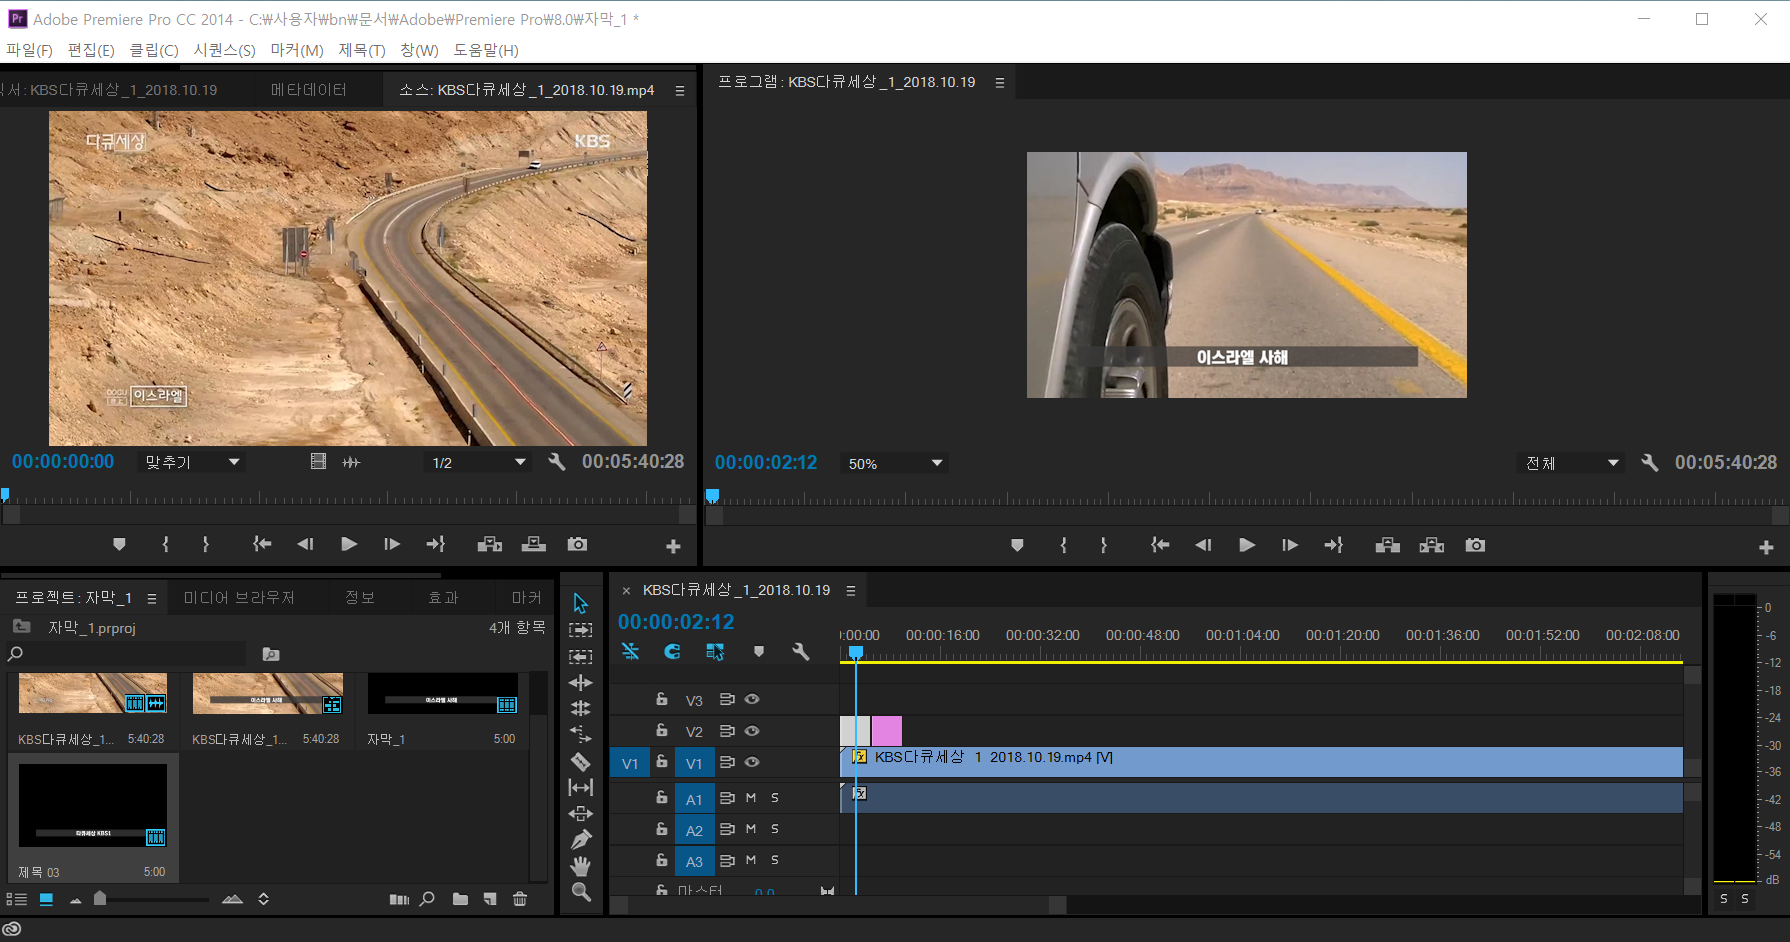Solo the A2 audio track
Image resolution: width=1790 pixels, height=942 pixels.
(x=775, y=829)
